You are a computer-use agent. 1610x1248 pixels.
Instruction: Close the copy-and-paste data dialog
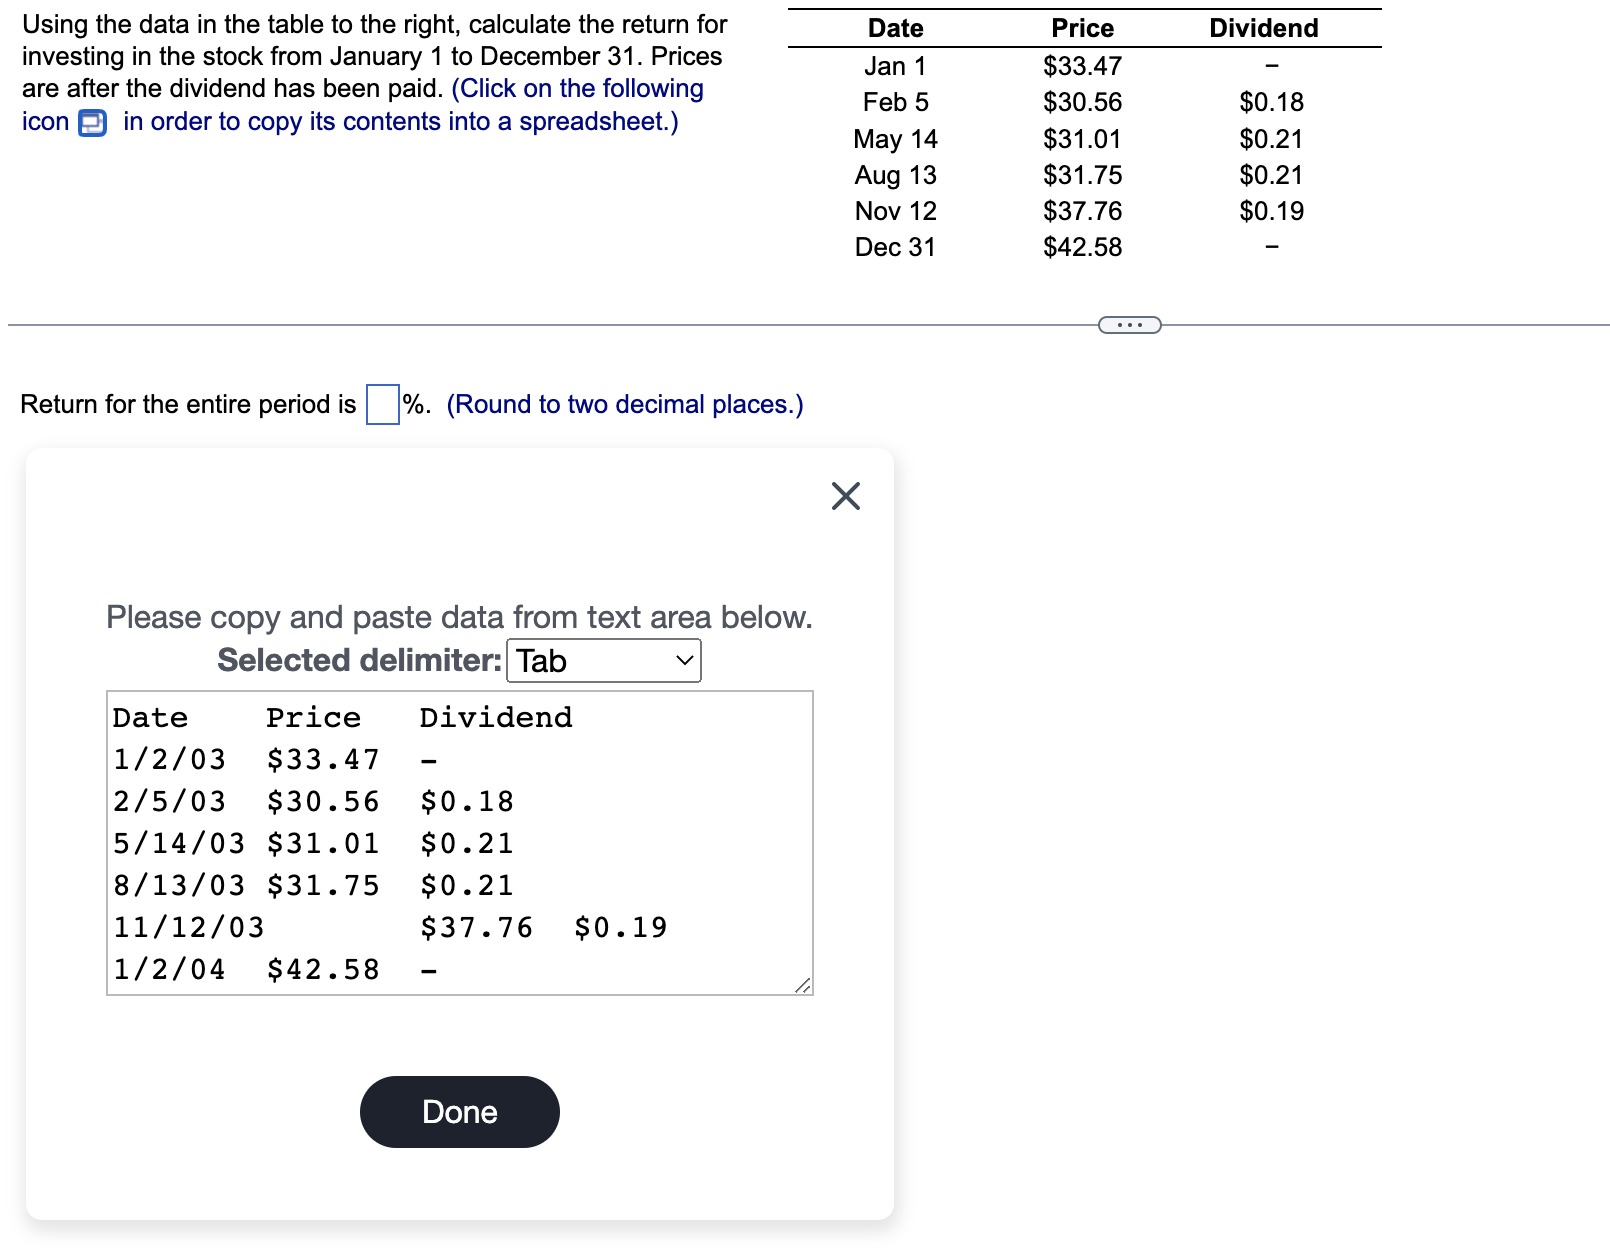click(845, 495)
